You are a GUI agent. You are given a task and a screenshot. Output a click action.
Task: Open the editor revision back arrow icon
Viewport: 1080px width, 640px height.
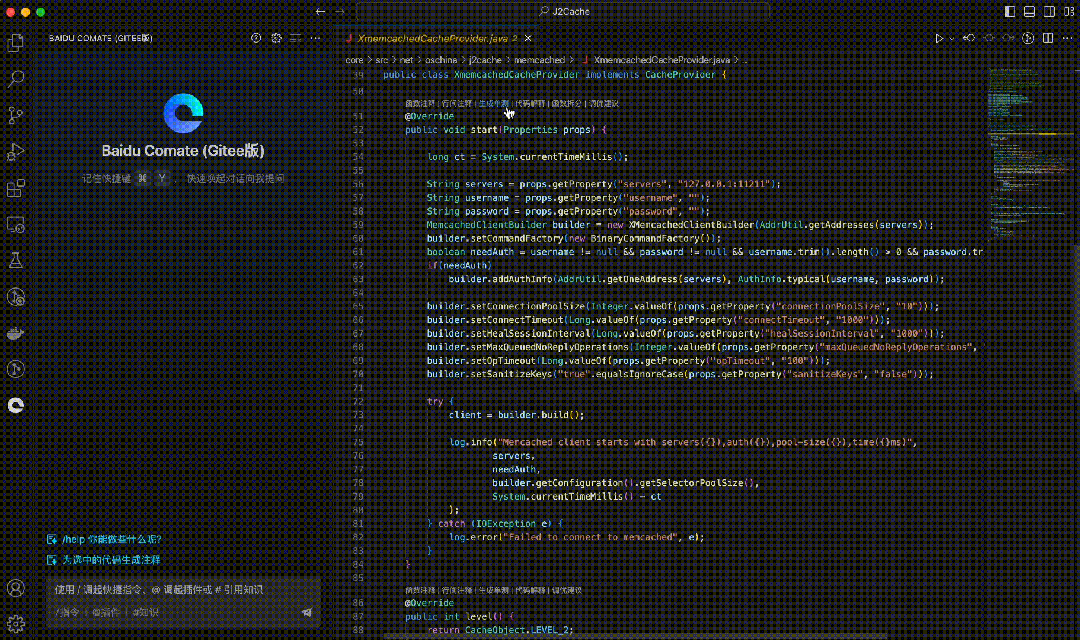[x=968, y=39]
